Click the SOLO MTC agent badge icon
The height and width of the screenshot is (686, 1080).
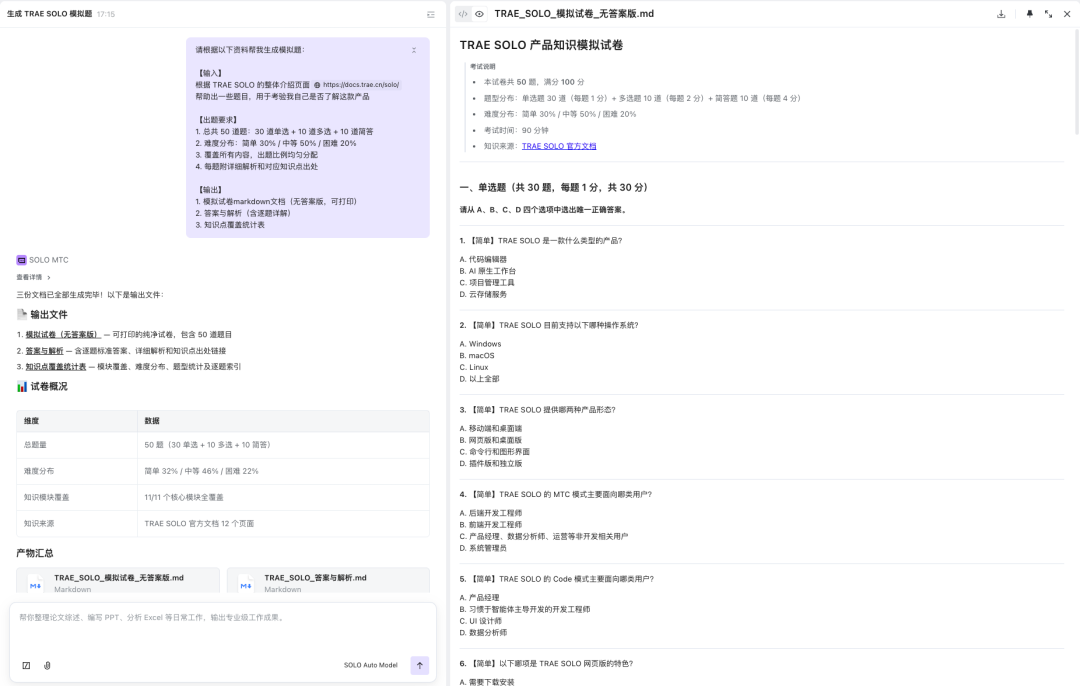[21, 259]
